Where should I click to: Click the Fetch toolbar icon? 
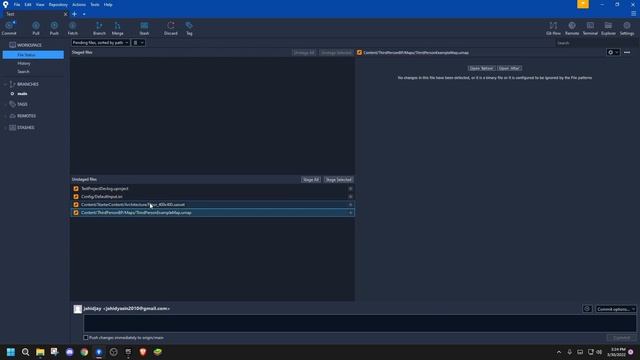pos(73,28)
